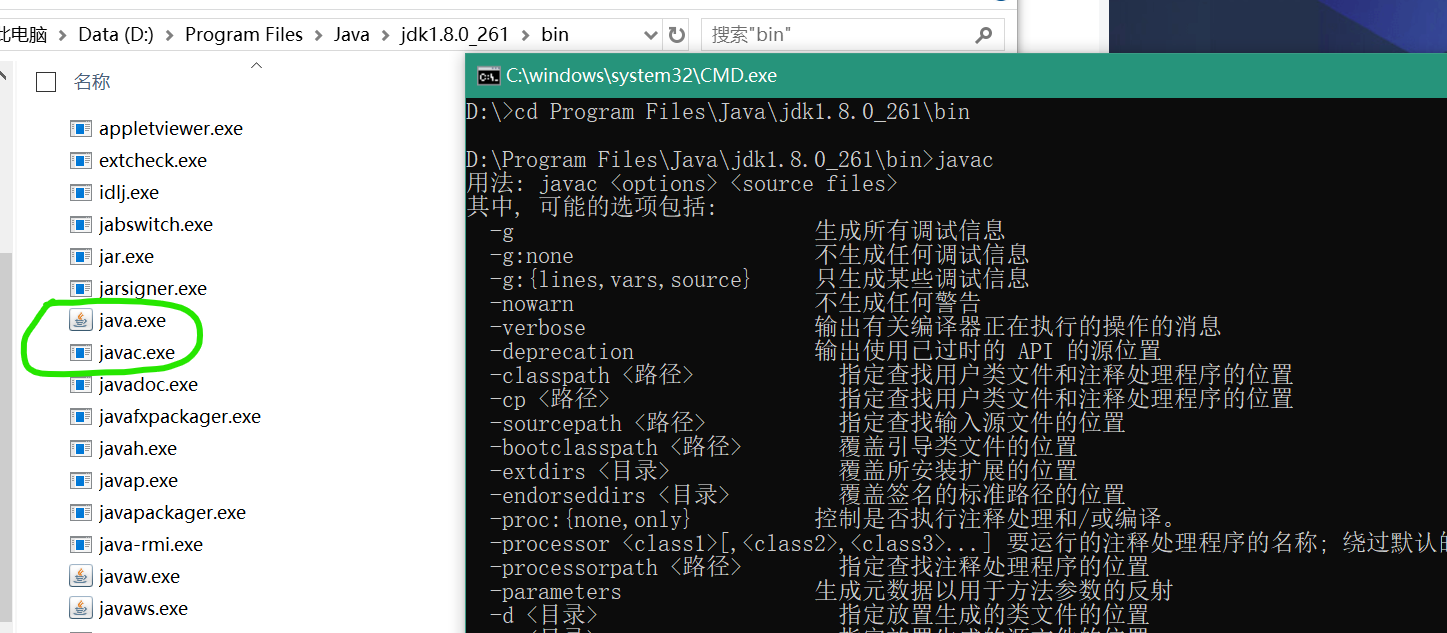Select file name javafxpackager.exe
This screenshot has width=1447, height=633.
coord(180,416)
